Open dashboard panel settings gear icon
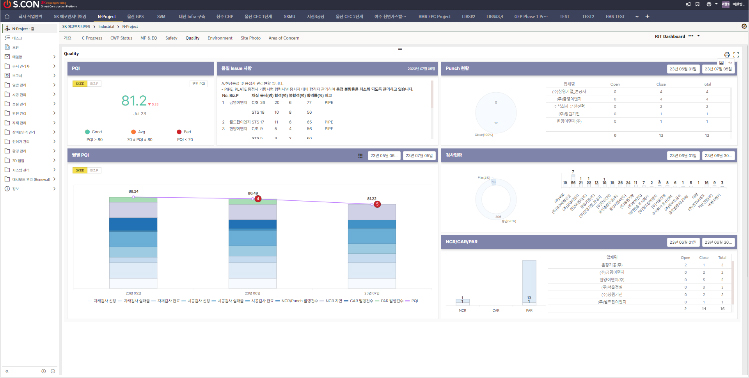Viewport: 749px width, 378px height. pyautogui.click(x=727, y=55)
